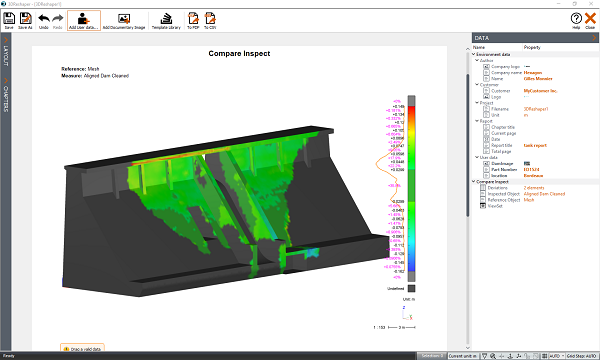This screenshot has width=600, height=360.
Task: Open Add User data tool
Action: (84, 20)
